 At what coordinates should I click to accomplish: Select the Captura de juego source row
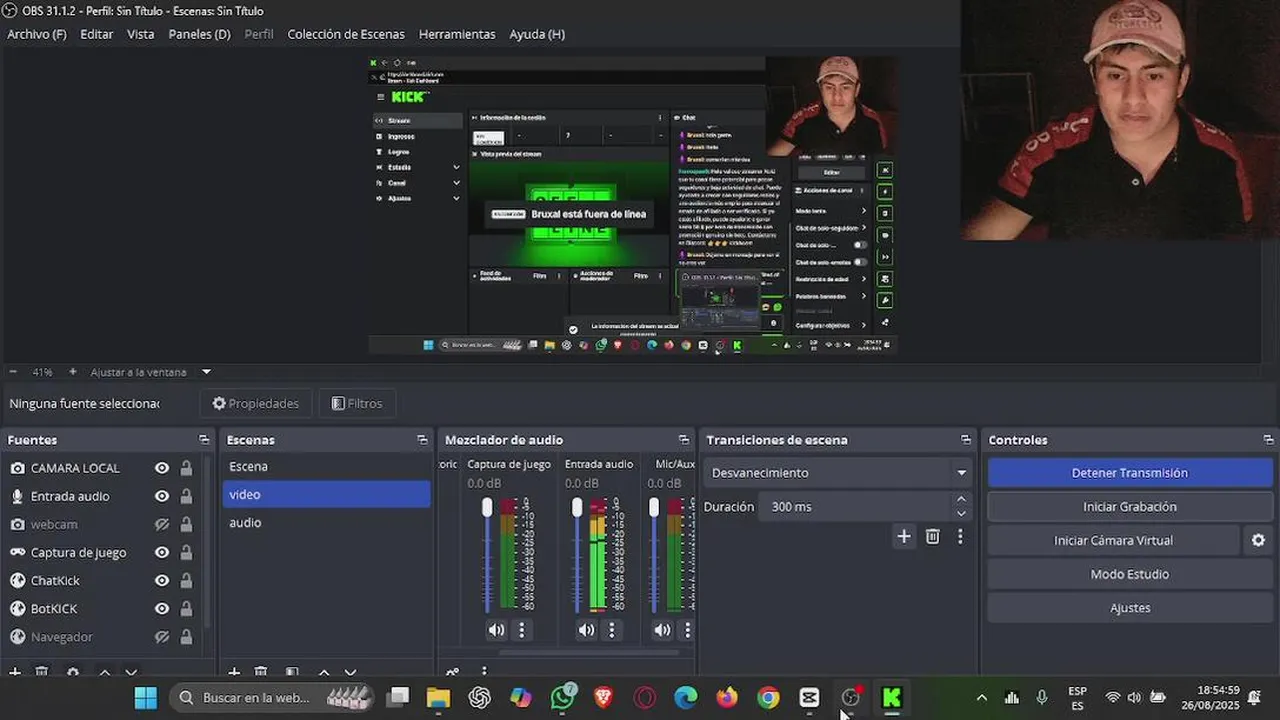[x=100, y=552]
